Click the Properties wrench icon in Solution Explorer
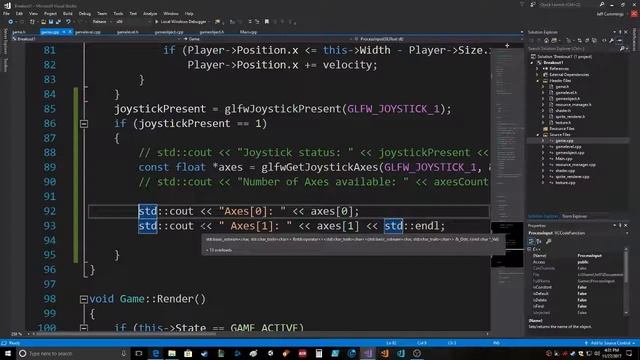Image resolution: width=640 pixels, height=360 pixels. pos(611,41)
